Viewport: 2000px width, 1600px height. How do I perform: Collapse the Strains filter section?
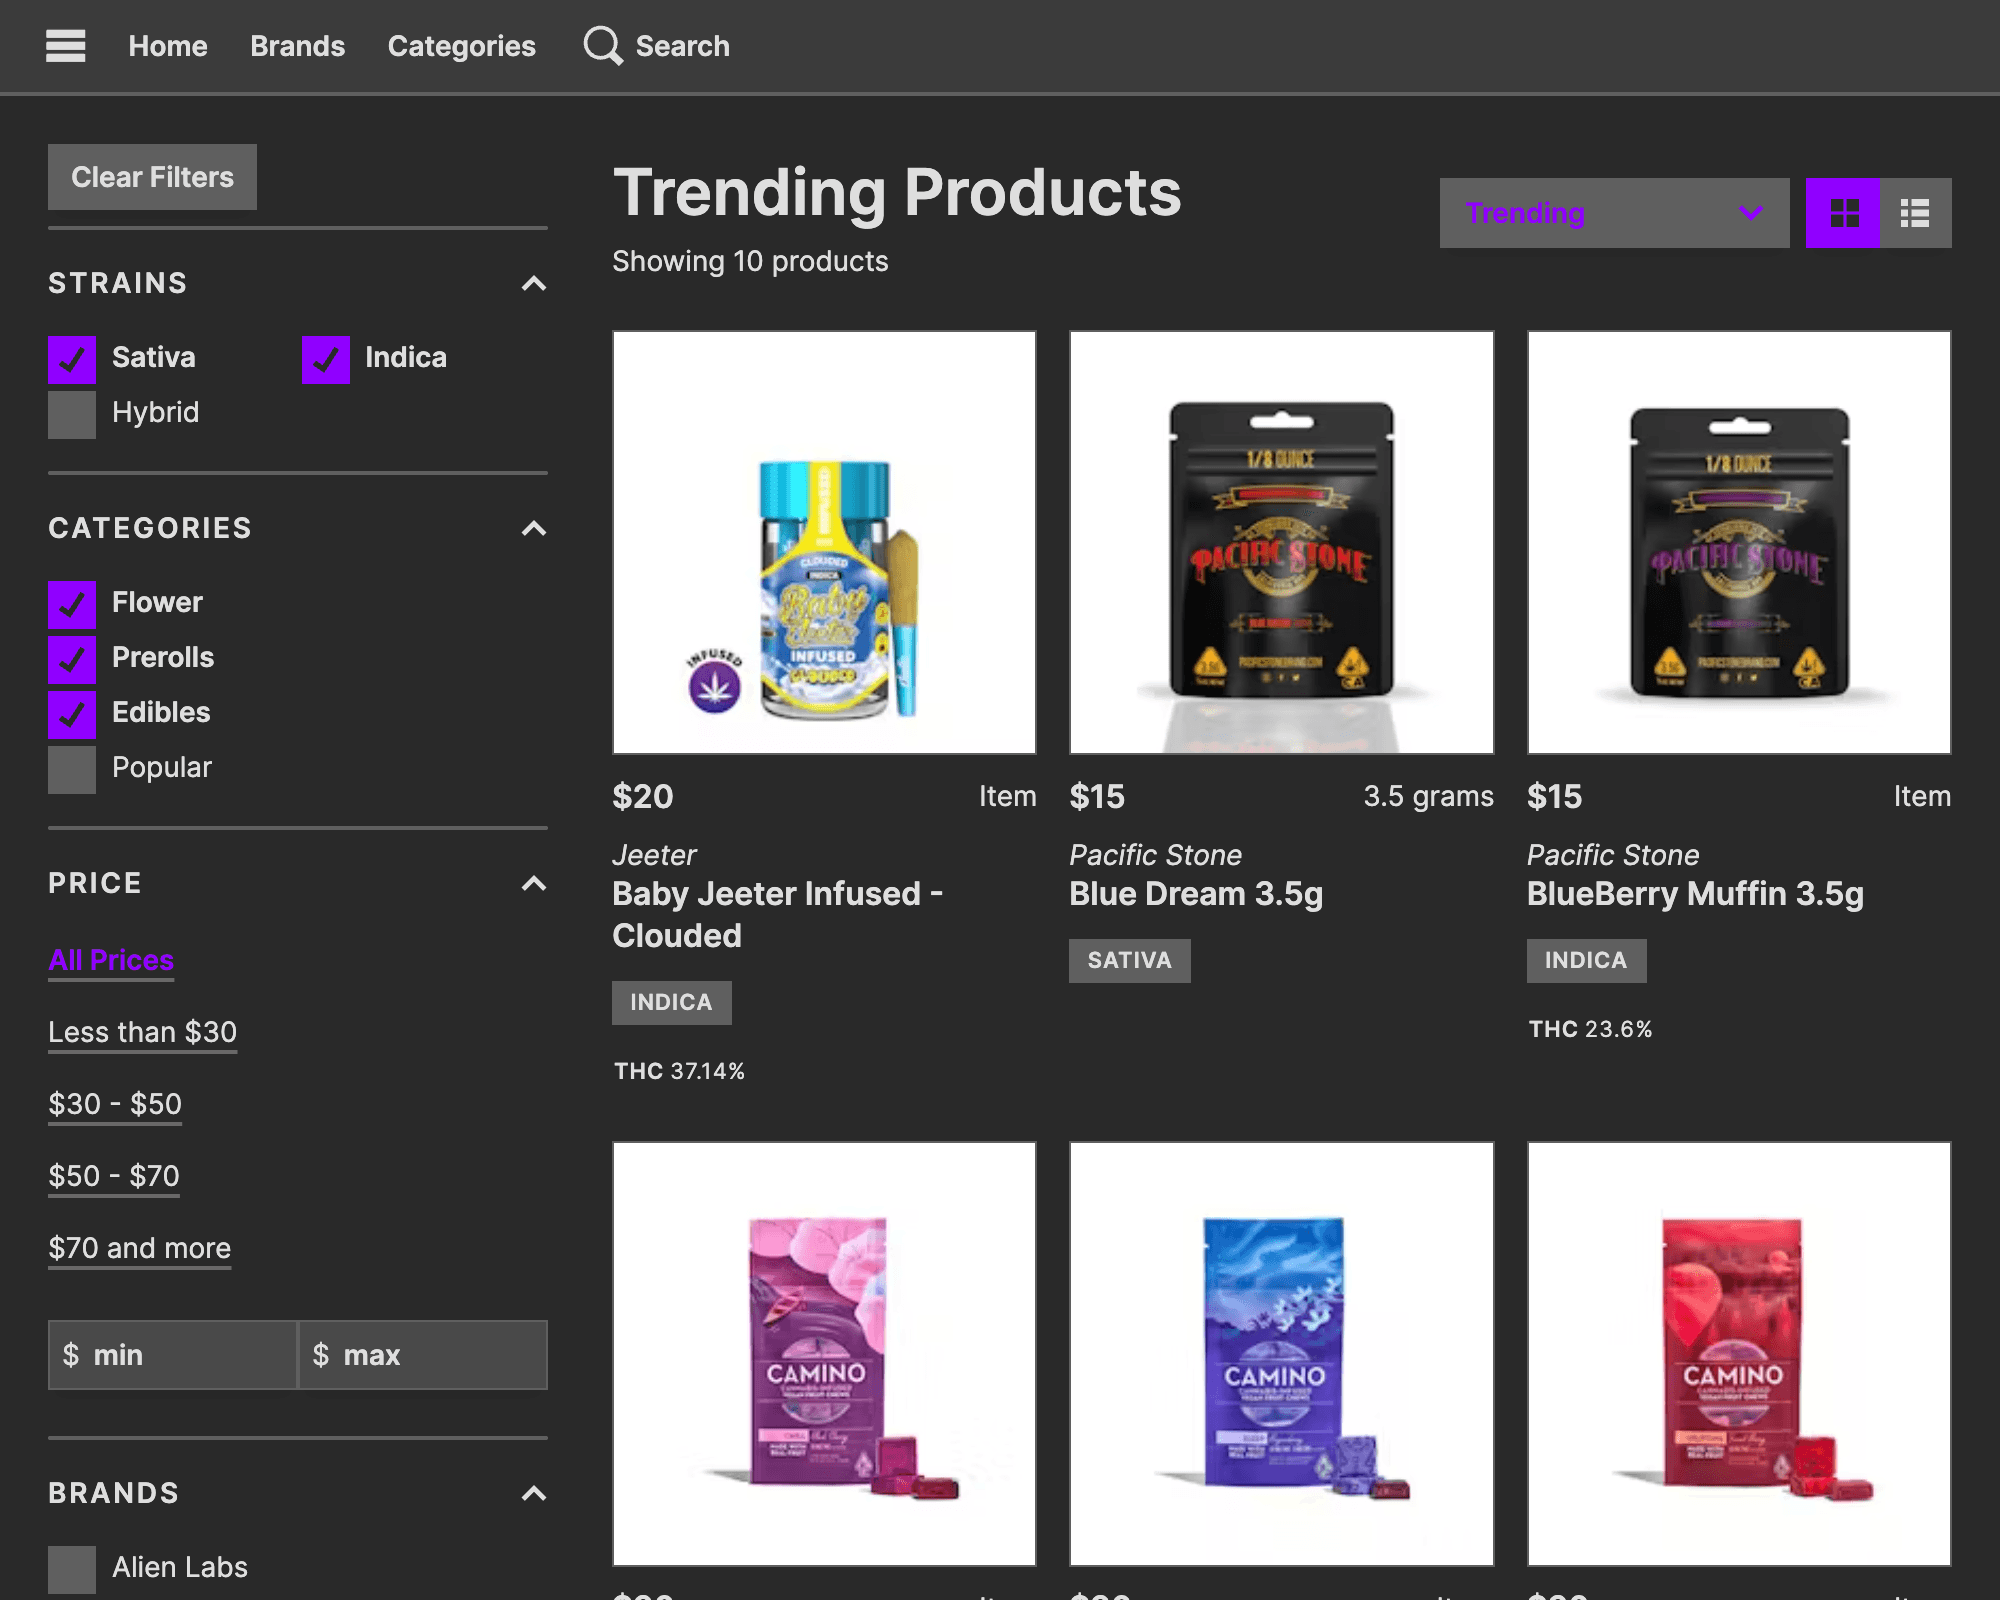(x=534, y=284)
